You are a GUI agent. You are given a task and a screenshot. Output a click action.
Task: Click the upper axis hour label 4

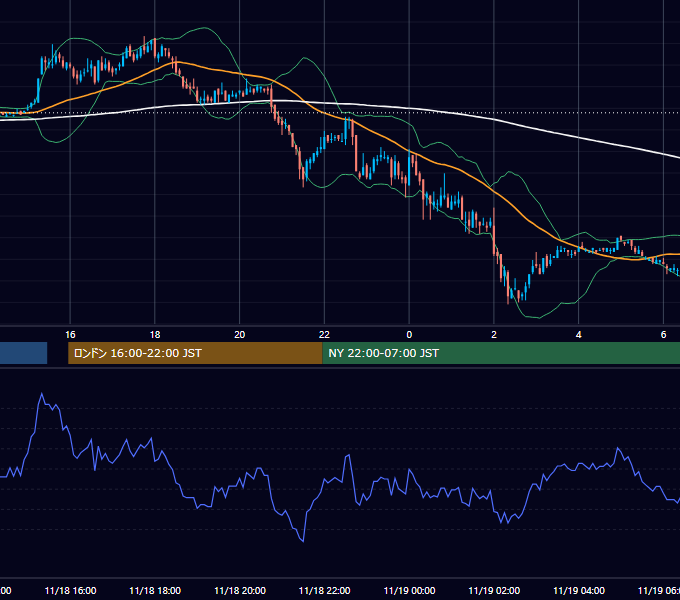[x=579, y=335]
